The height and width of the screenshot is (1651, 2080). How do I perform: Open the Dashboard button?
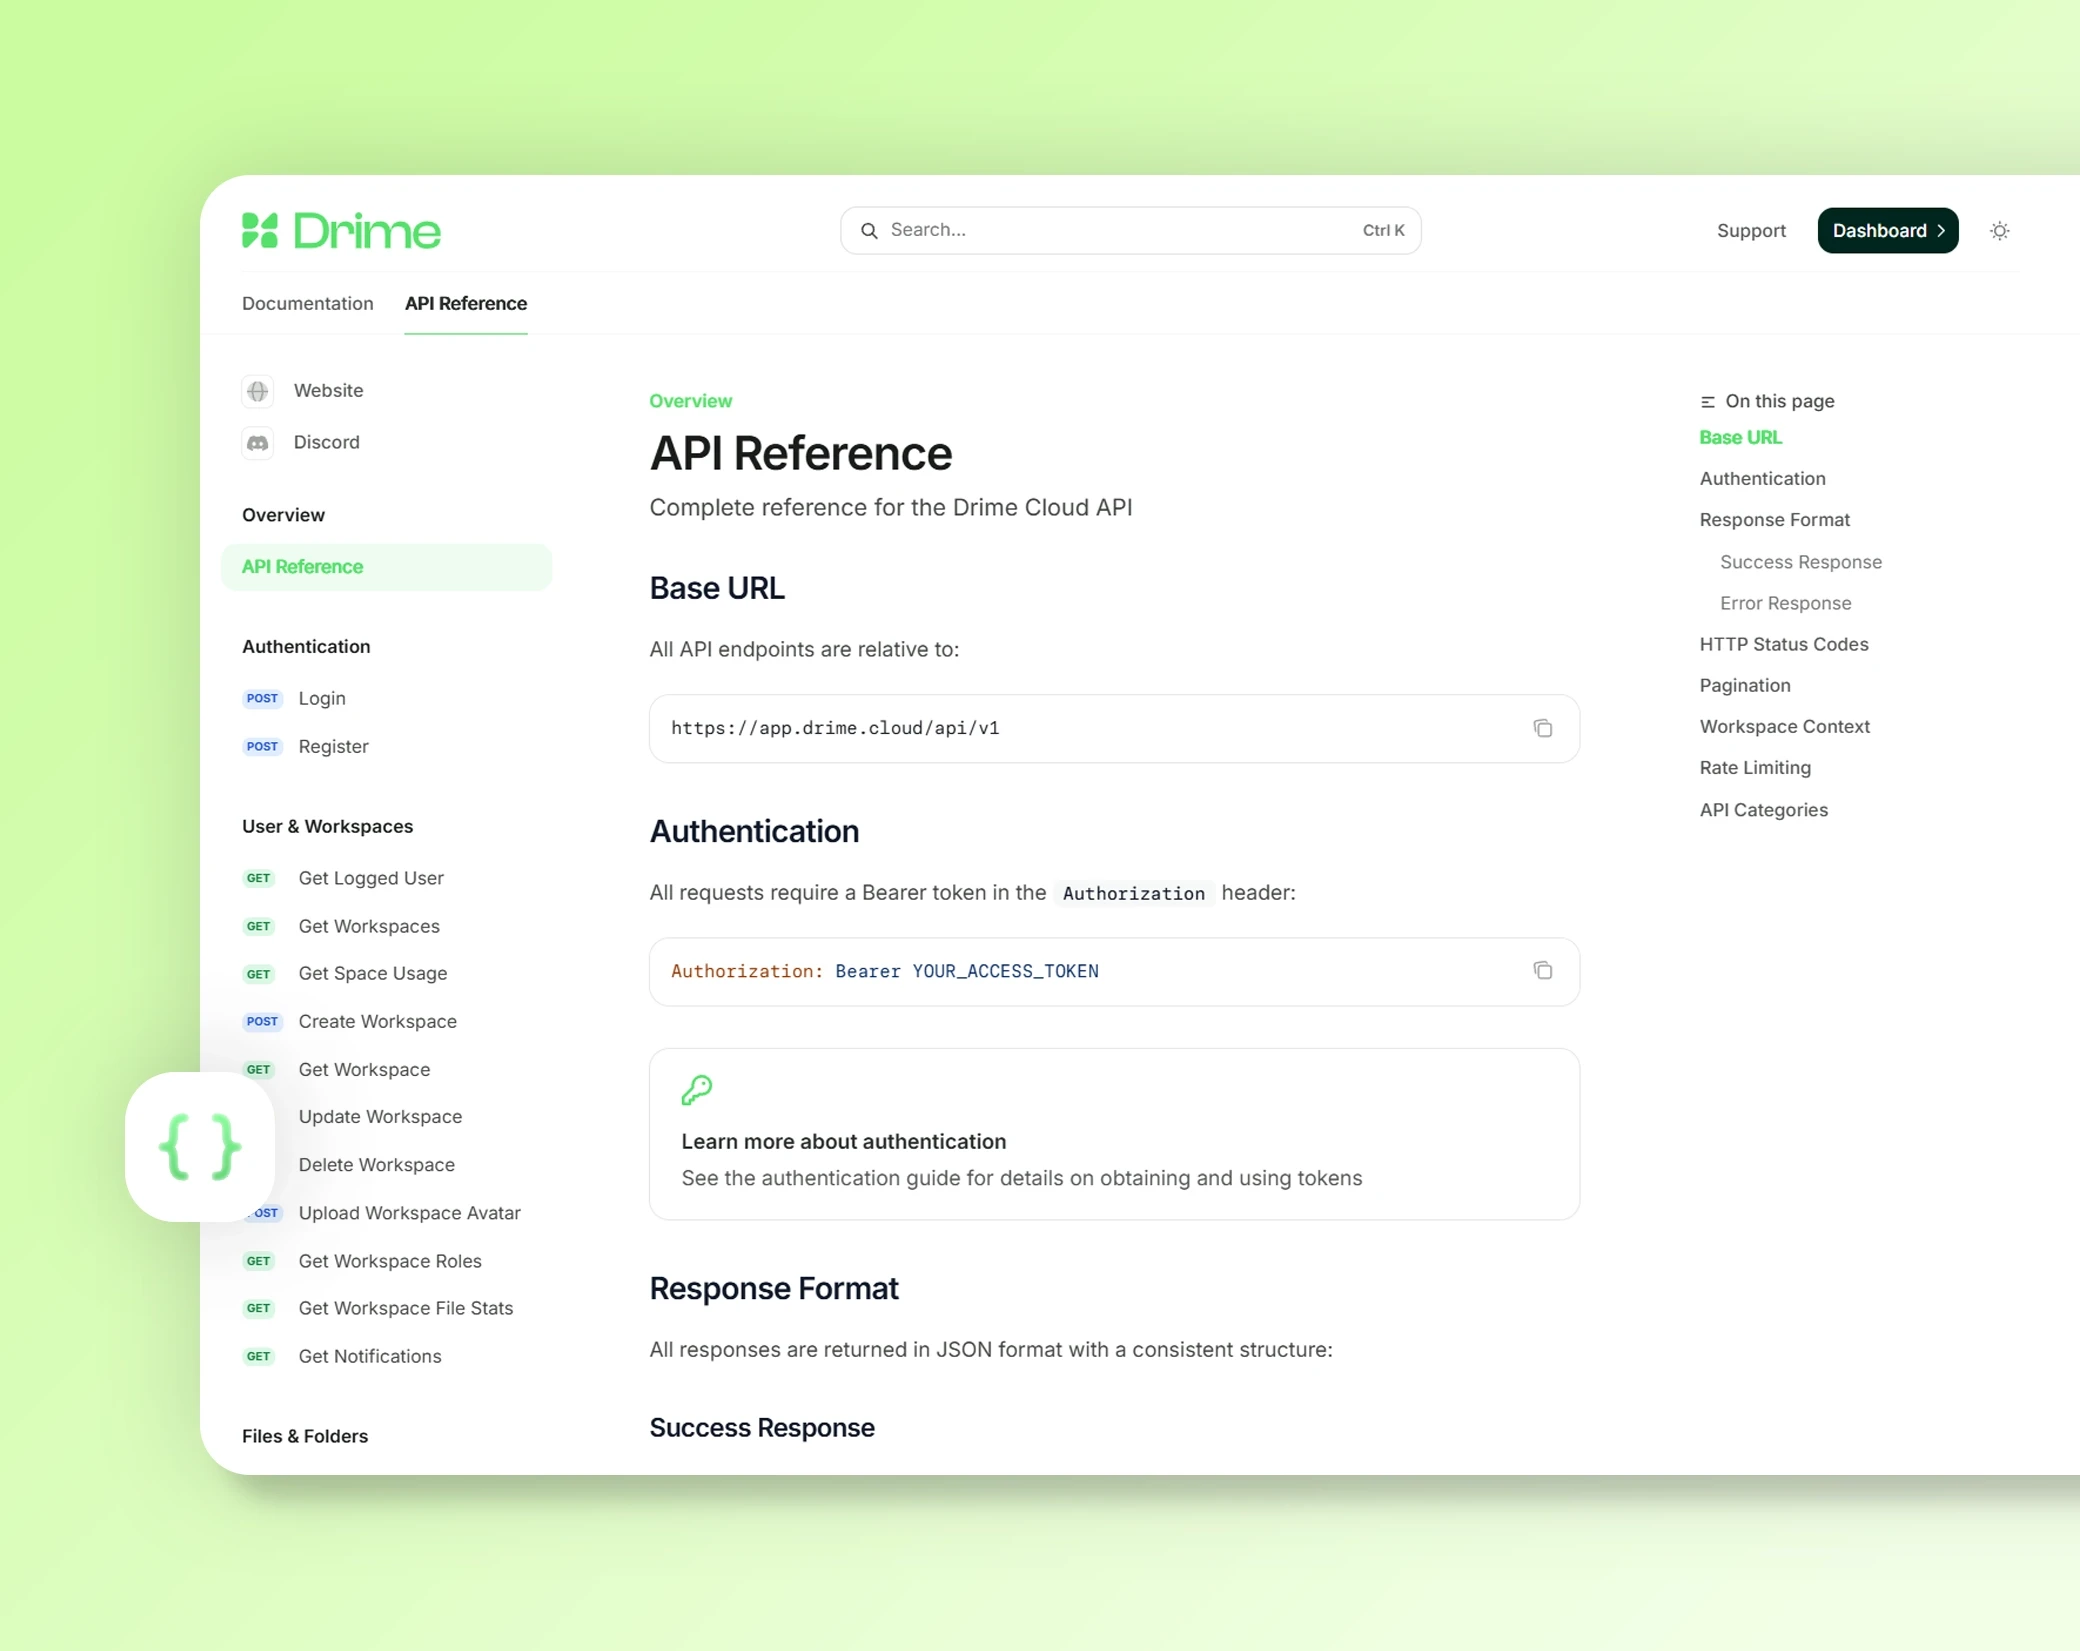(x=1887, y=231)
